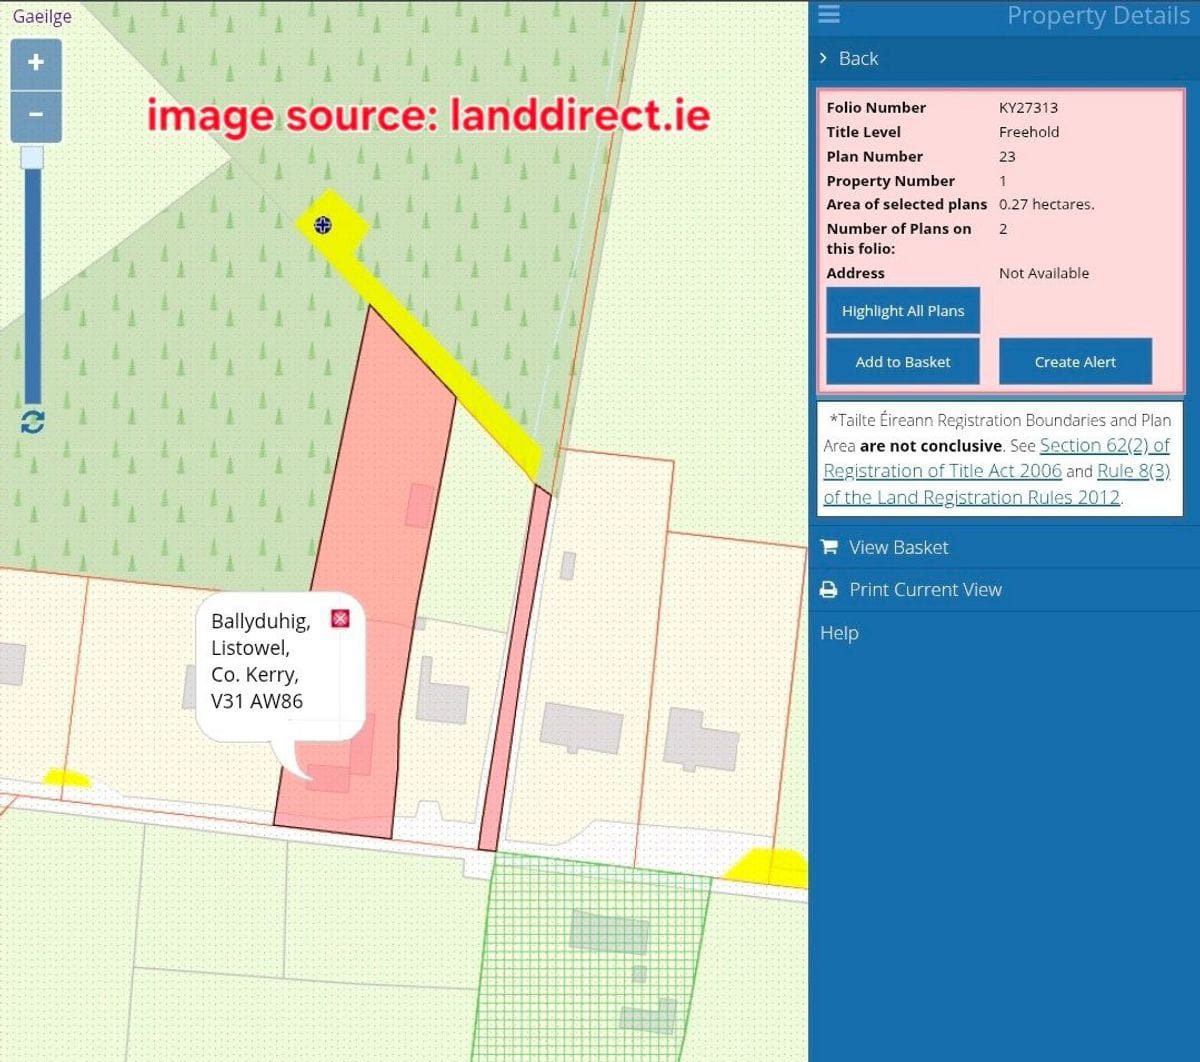Select the green hatched parcel on the map
This screenshot has height=1062, width=1200.
(590, 960)
